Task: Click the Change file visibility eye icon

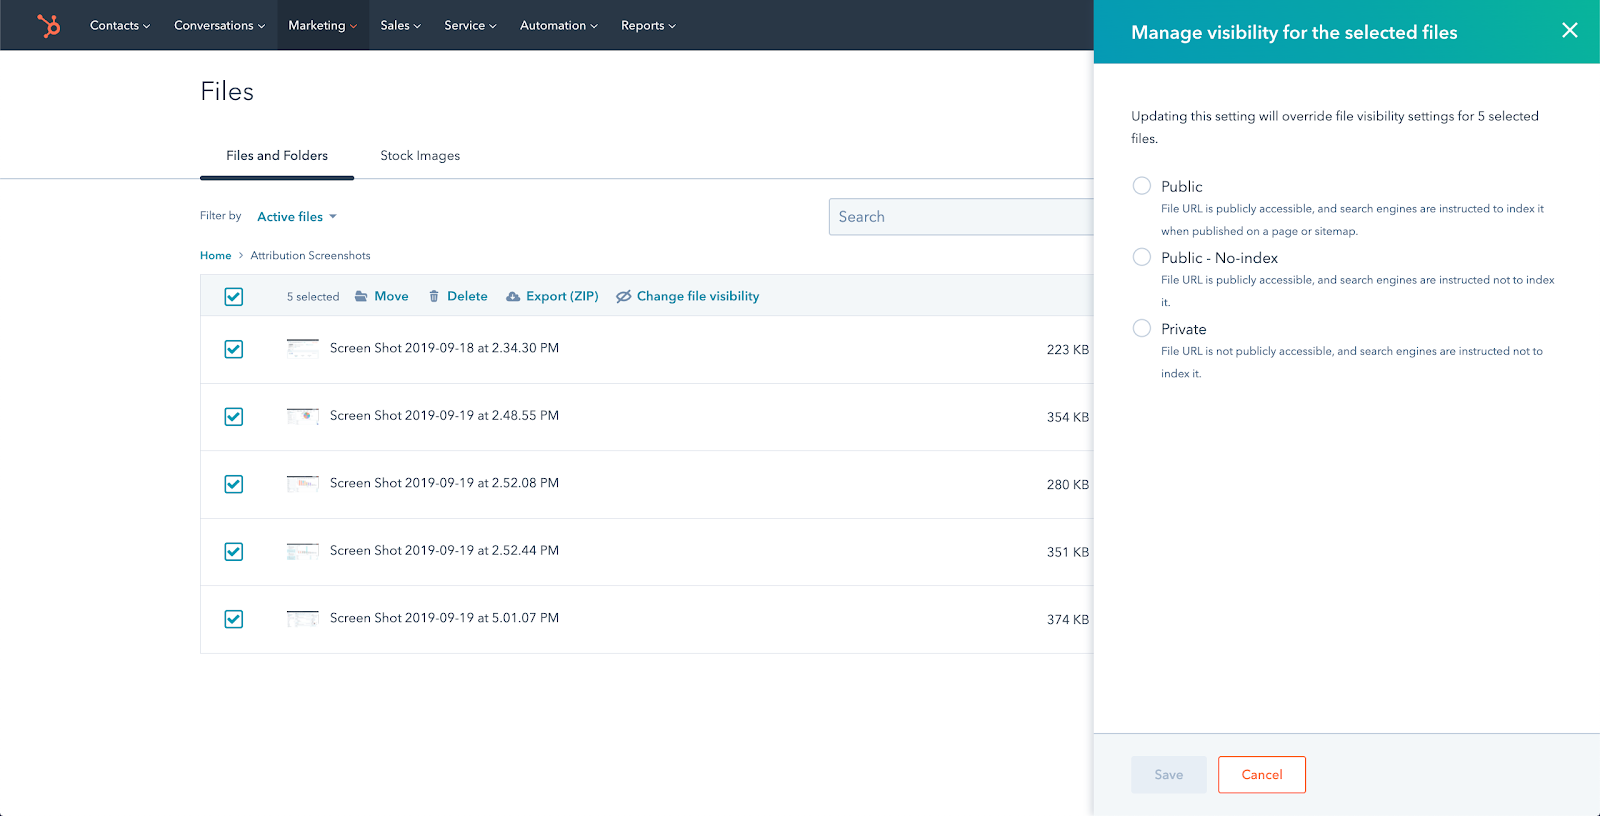Action: [x=623, y=296]
